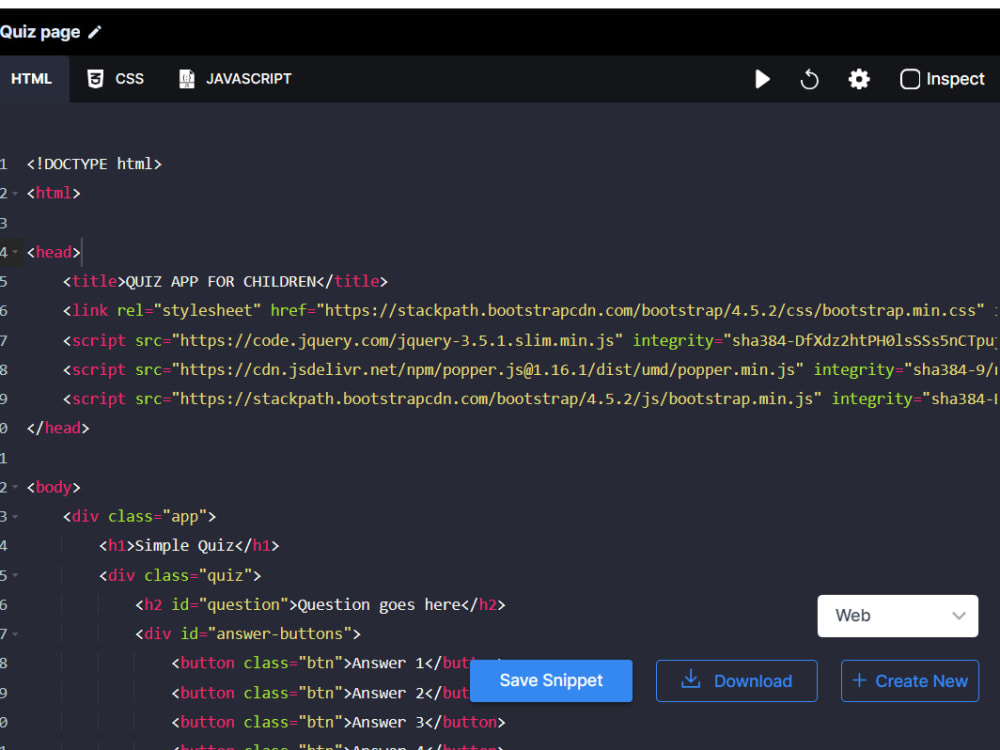Collapse the body tag fold arrow
Image resolution: width=1000 pixels, height=750 pixels.
(15, 487)
